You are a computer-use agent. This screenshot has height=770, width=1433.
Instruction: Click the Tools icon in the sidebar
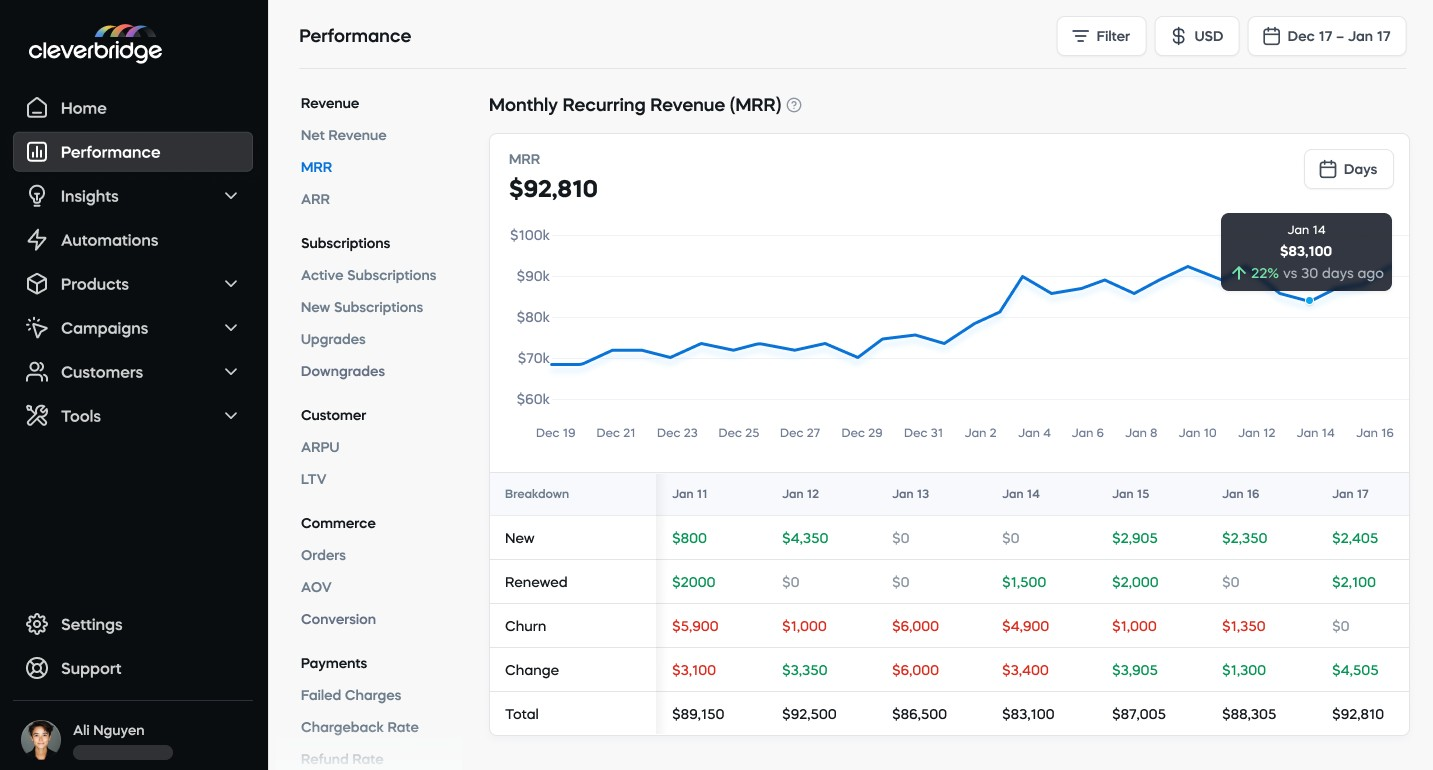click(36, 415)
